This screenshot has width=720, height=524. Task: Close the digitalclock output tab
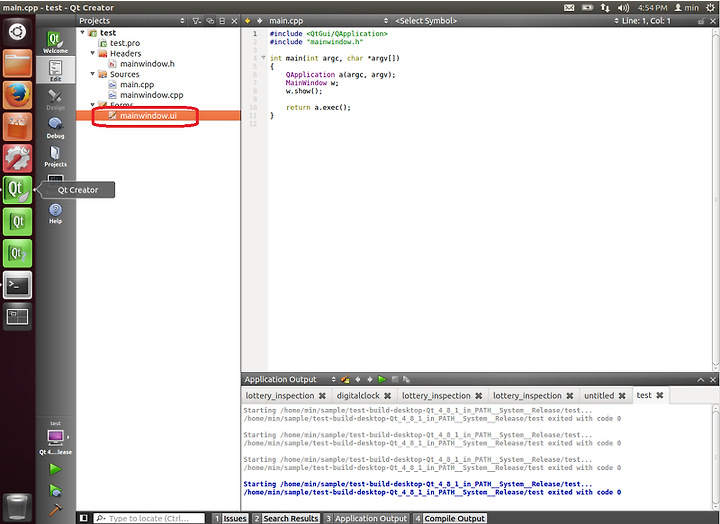(x=388, y=396)
